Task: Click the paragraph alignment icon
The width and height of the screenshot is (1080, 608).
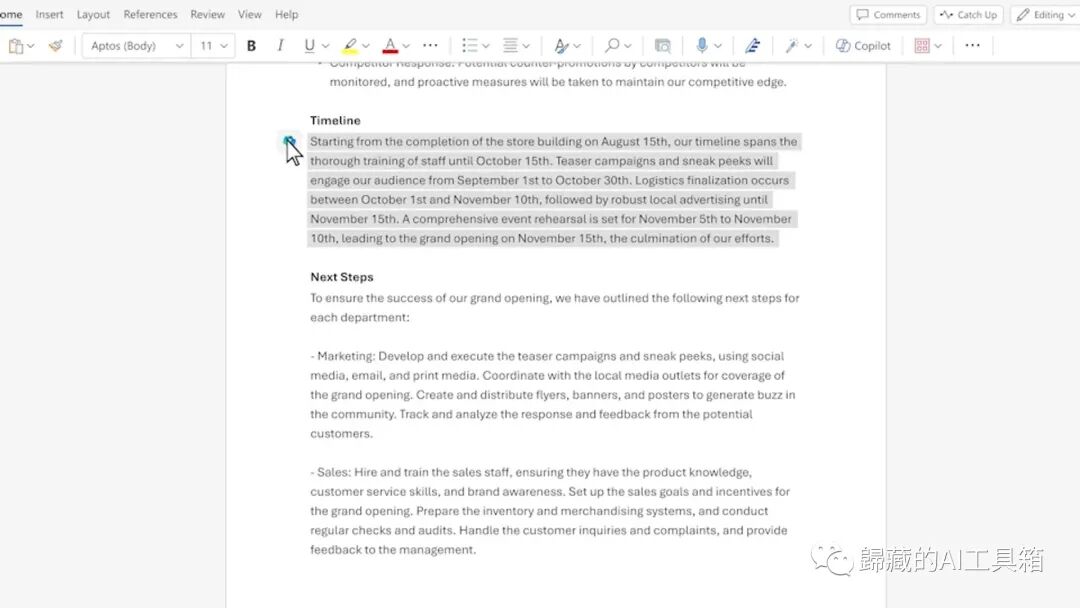Action: pyautogui.click(x=510, y=46)
